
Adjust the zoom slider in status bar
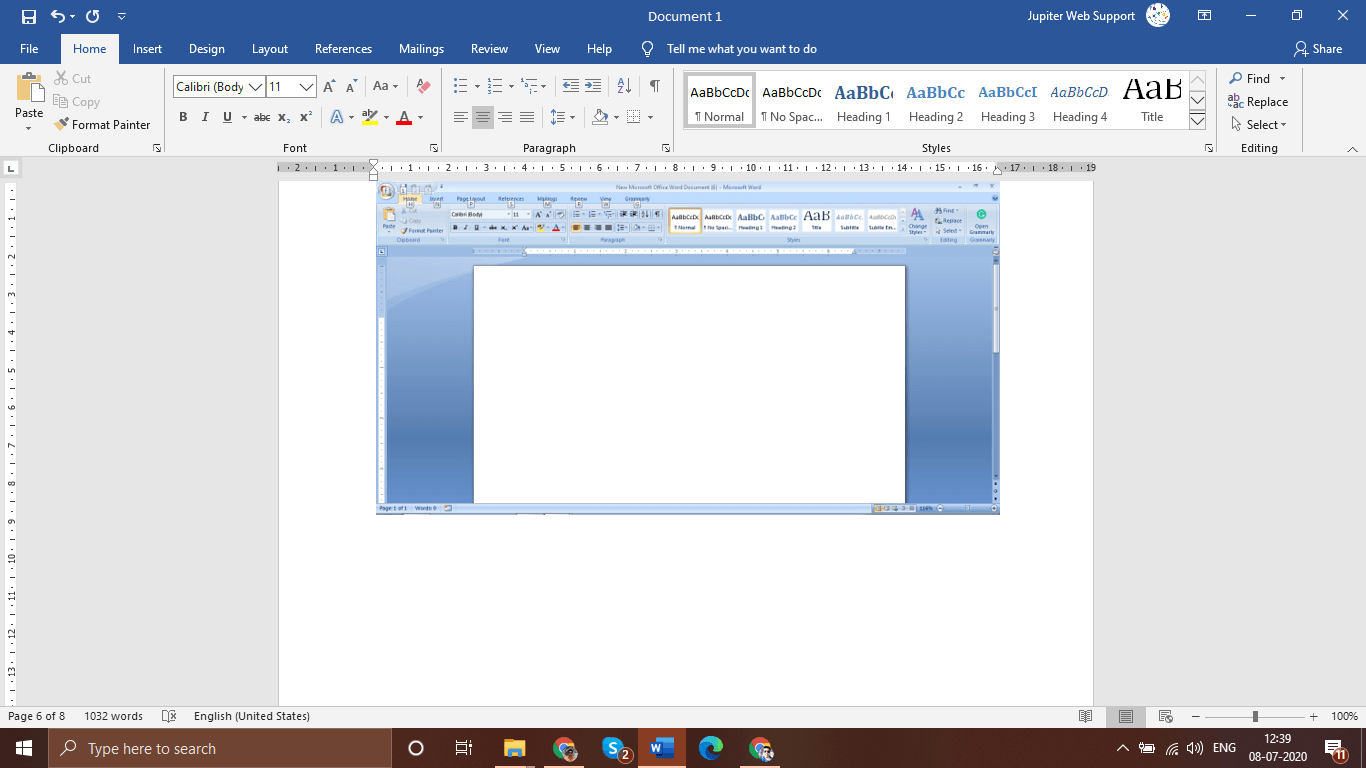(1253, 716)
